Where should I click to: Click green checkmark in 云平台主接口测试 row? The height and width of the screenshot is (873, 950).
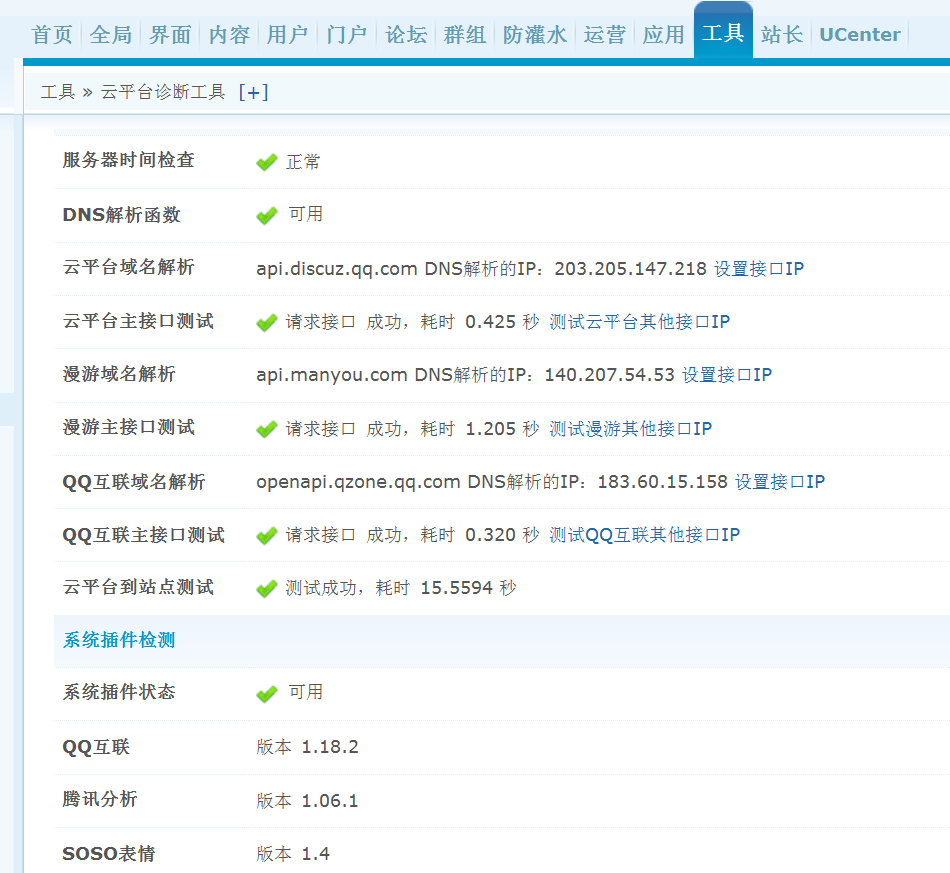pos(266,322)
